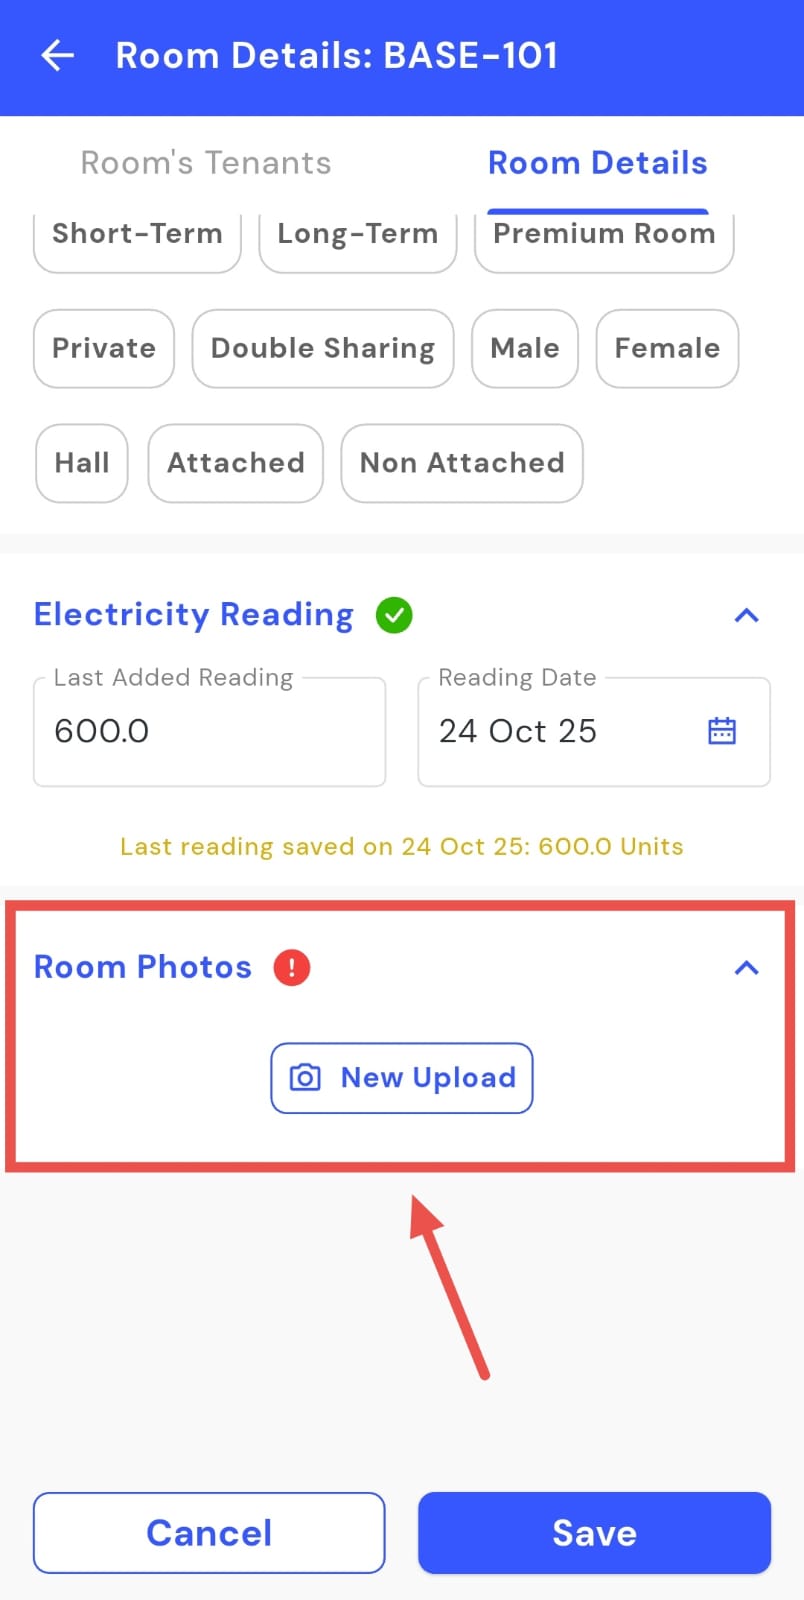The width and height of the screenshot is (804, 1600).
Task: Toggle the Short-Term chip
Action: pos(137,237)
